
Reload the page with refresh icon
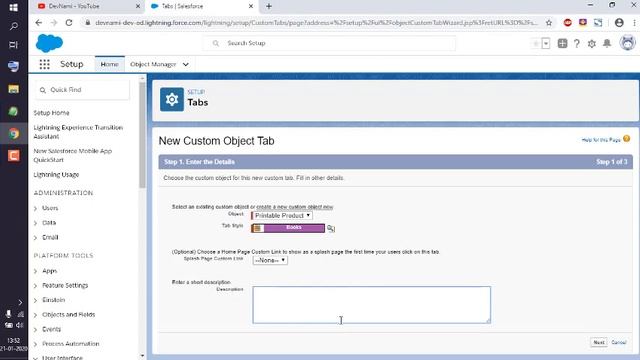coord(69,23)
